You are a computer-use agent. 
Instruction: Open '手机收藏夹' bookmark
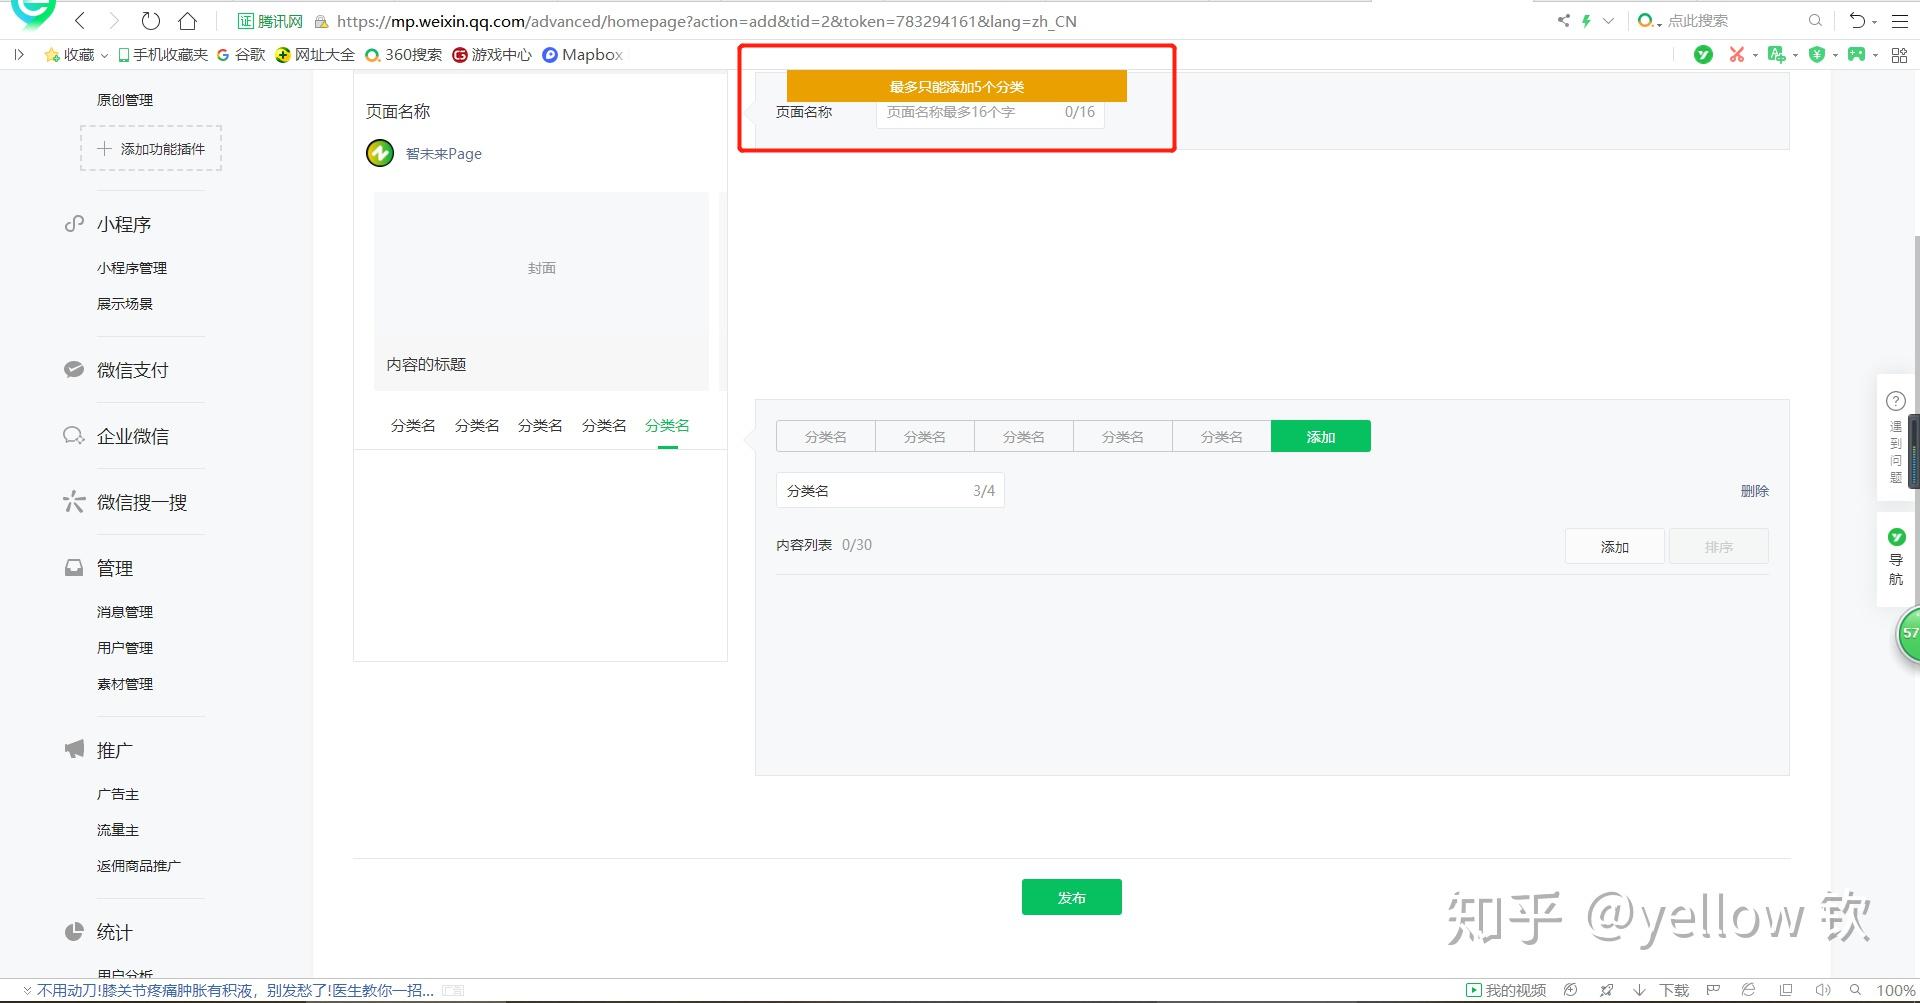point(162,55)
